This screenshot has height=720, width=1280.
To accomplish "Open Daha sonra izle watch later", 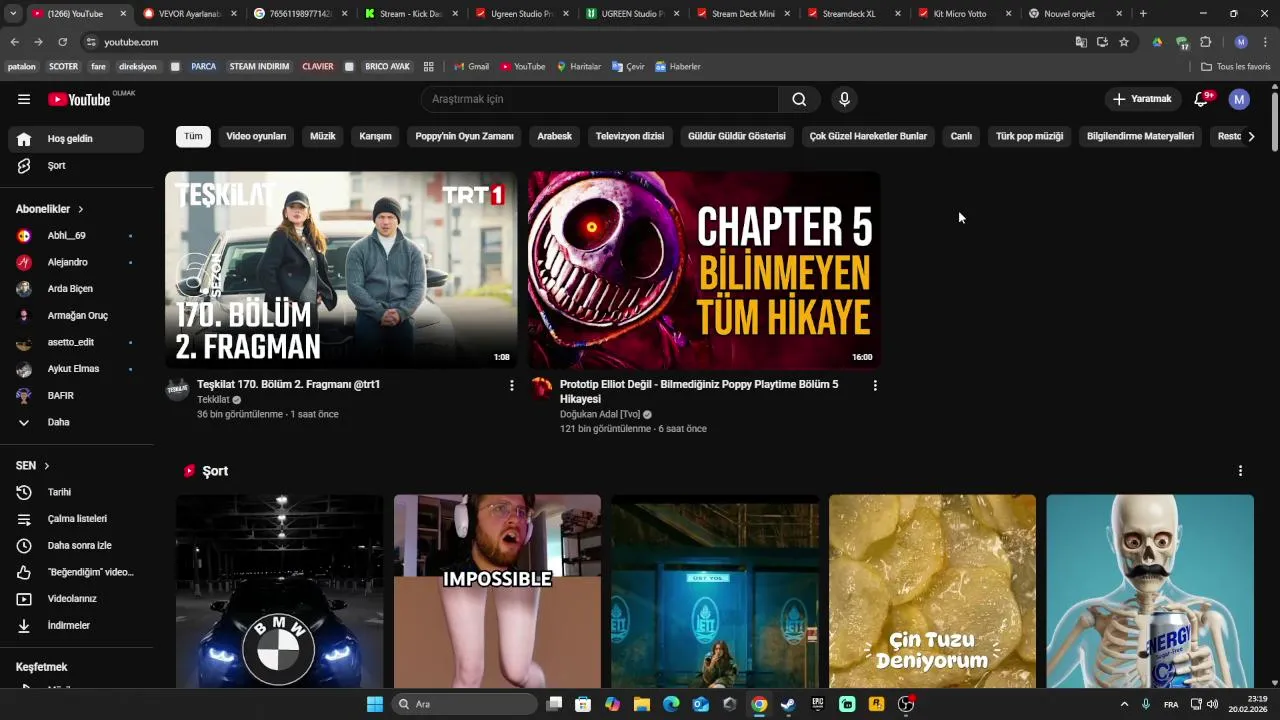I will click(76, 545).
